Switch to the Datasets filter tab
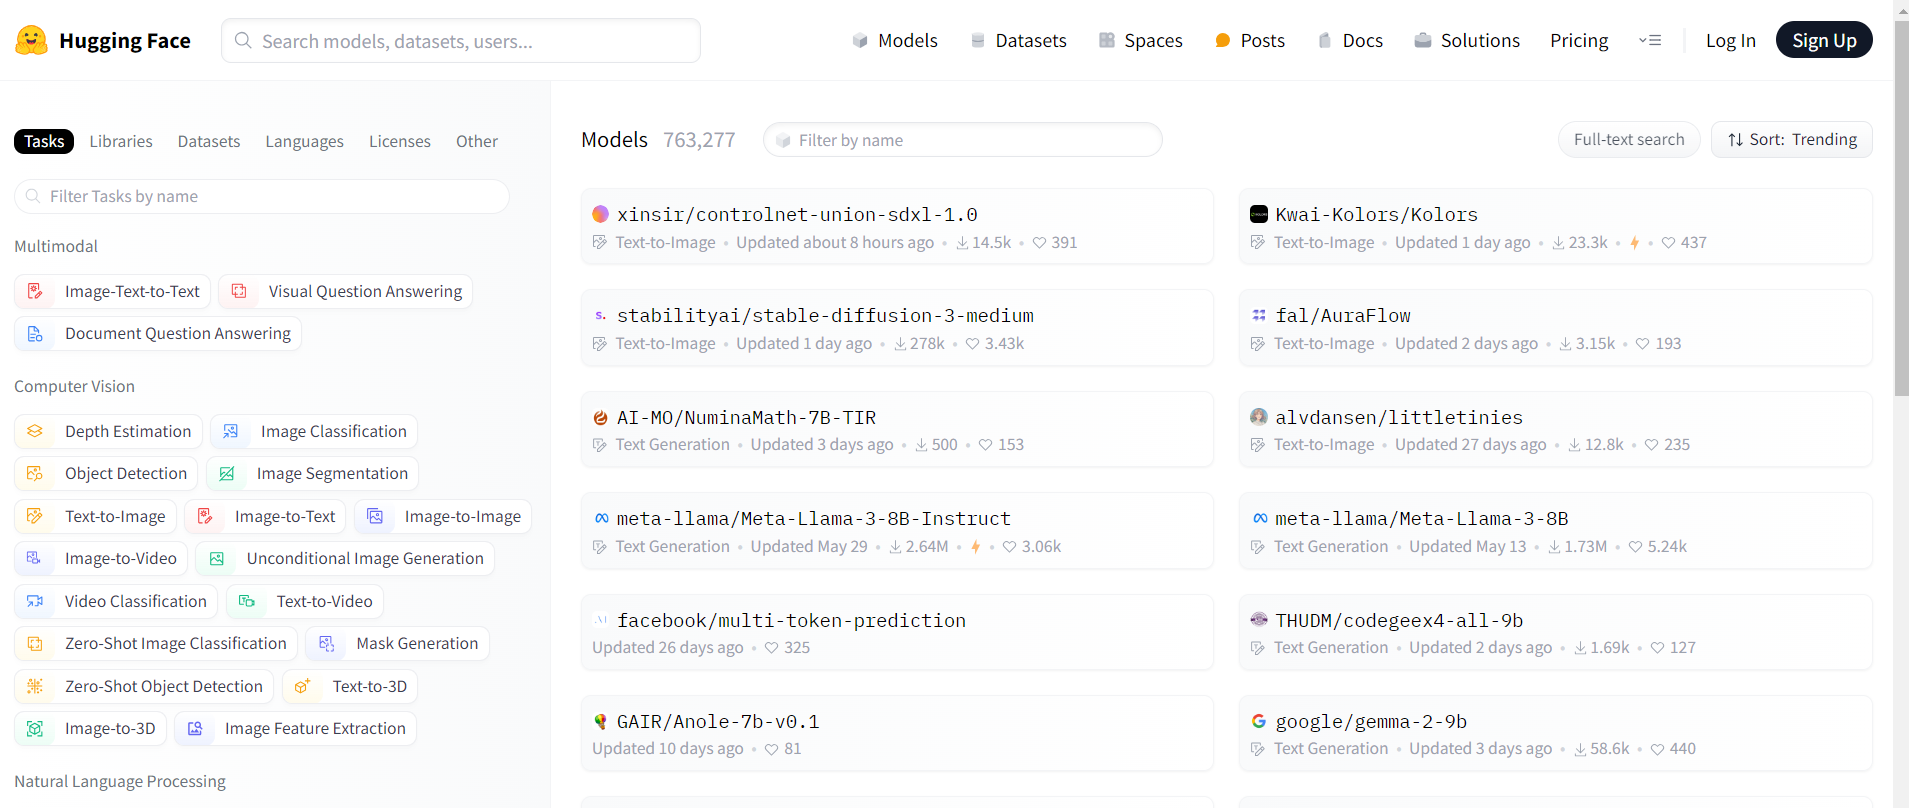 pyautogui.click(x=209, y=141)
